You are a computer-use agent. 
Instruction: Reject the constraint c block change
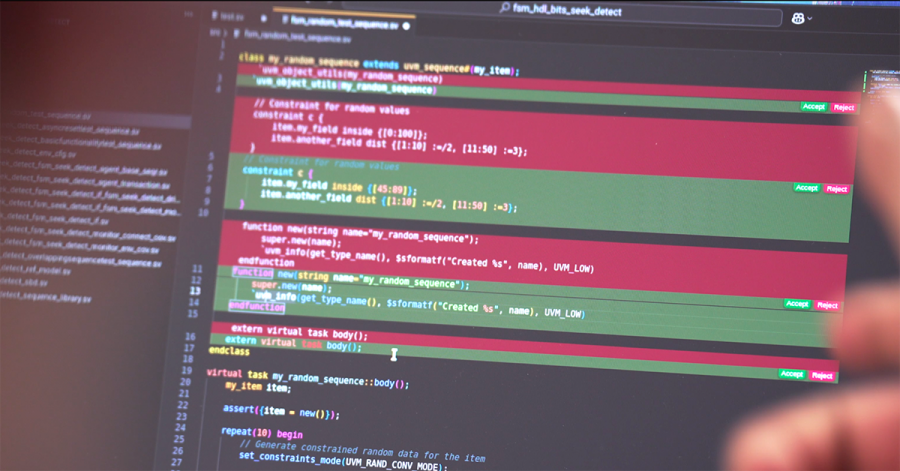click(836, 189)
